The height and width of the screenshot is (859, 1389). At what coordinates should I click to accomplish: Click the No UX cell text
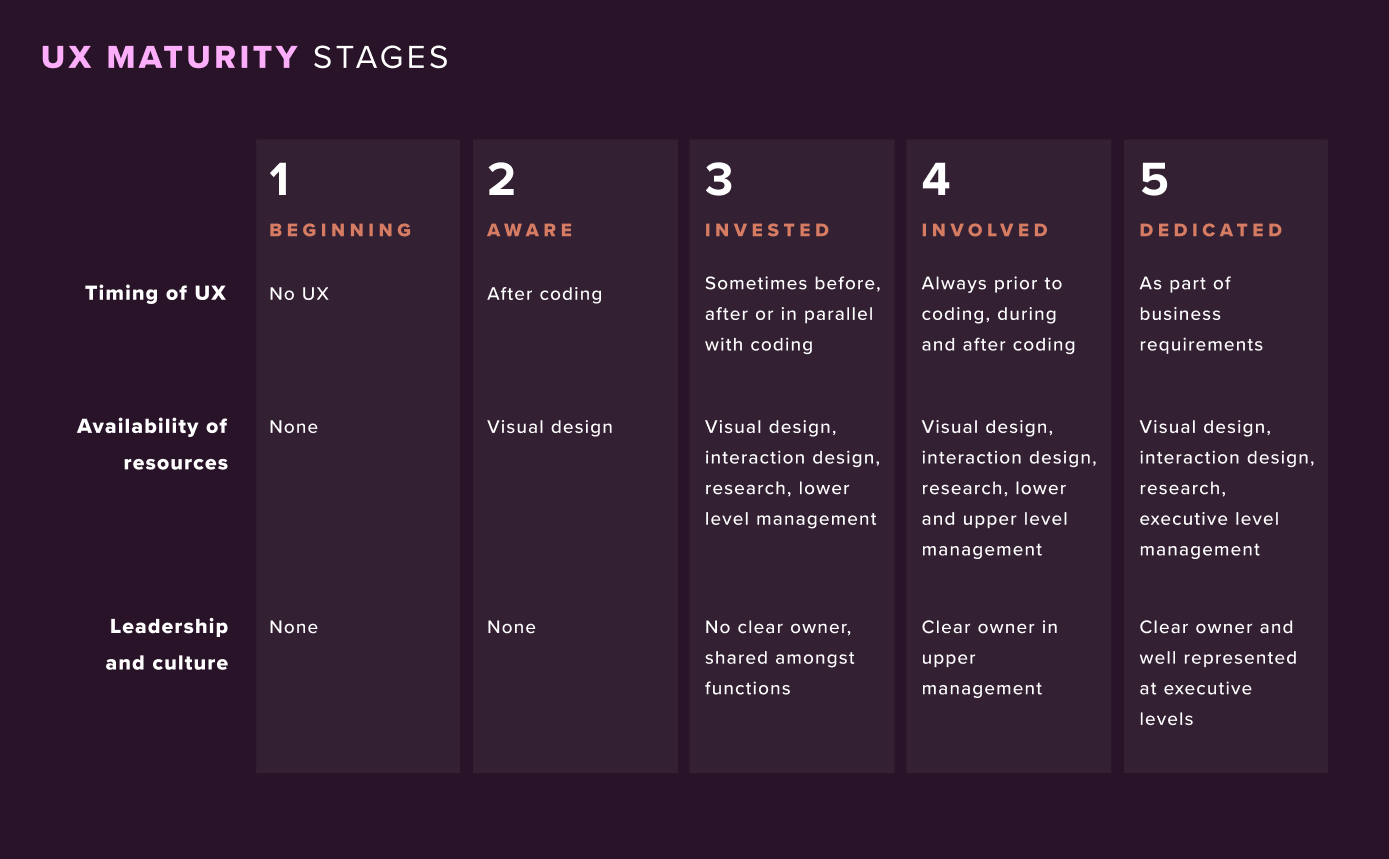(x=299, y=294)
